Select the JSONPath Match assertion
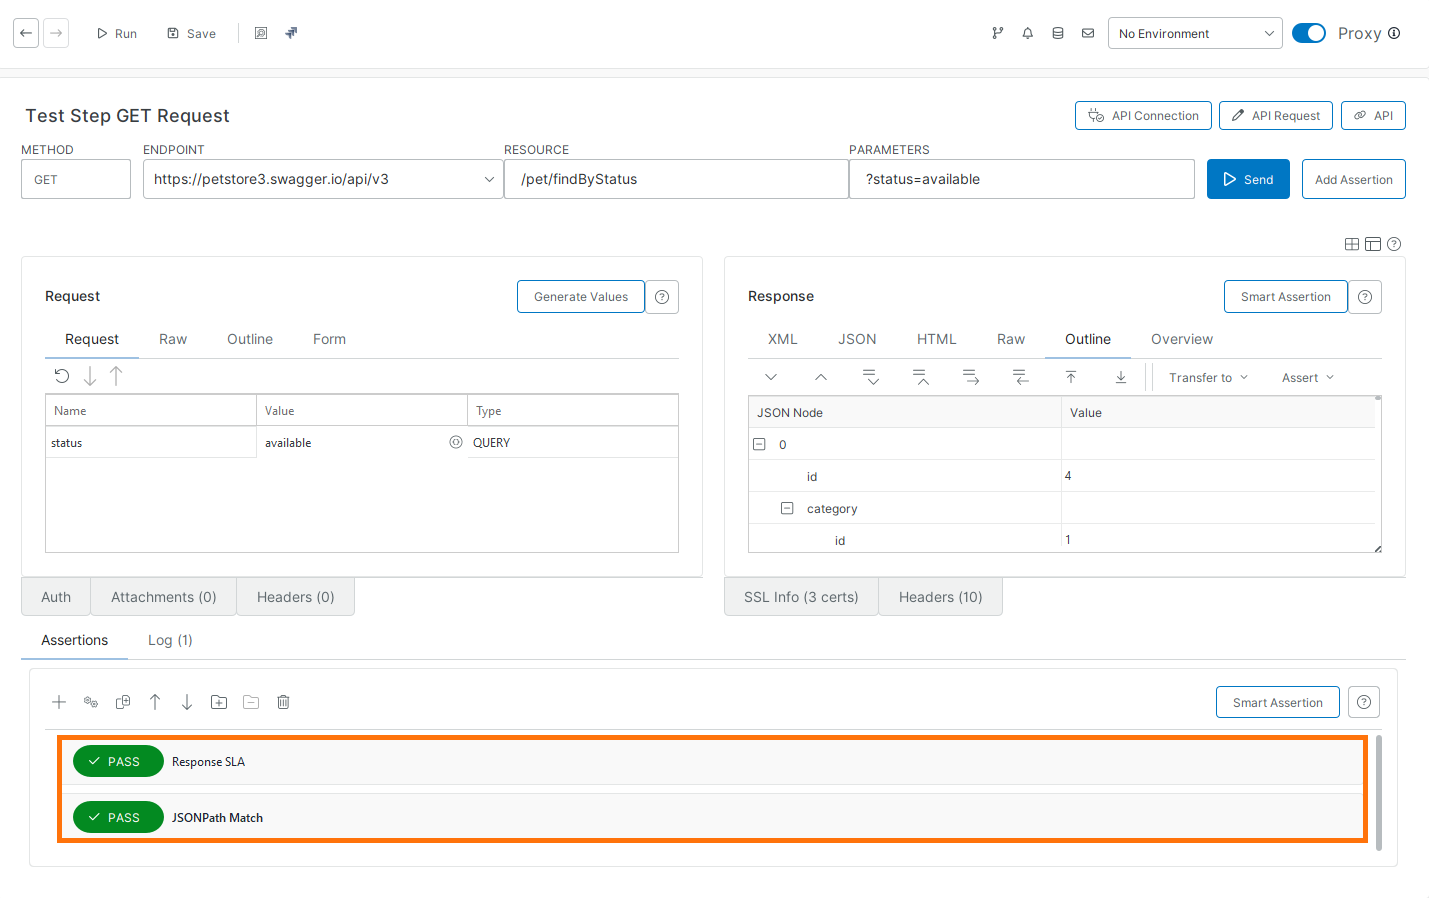This screenshot has width=1429, height=898. [713, 818]
